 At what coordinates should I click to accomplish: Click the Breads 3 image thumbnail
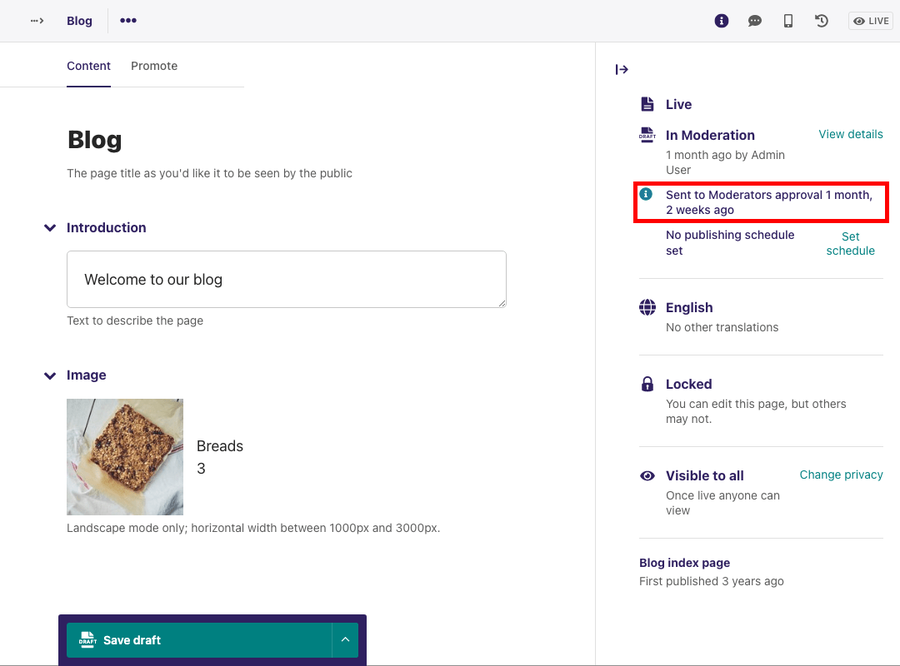click(125, 457)
